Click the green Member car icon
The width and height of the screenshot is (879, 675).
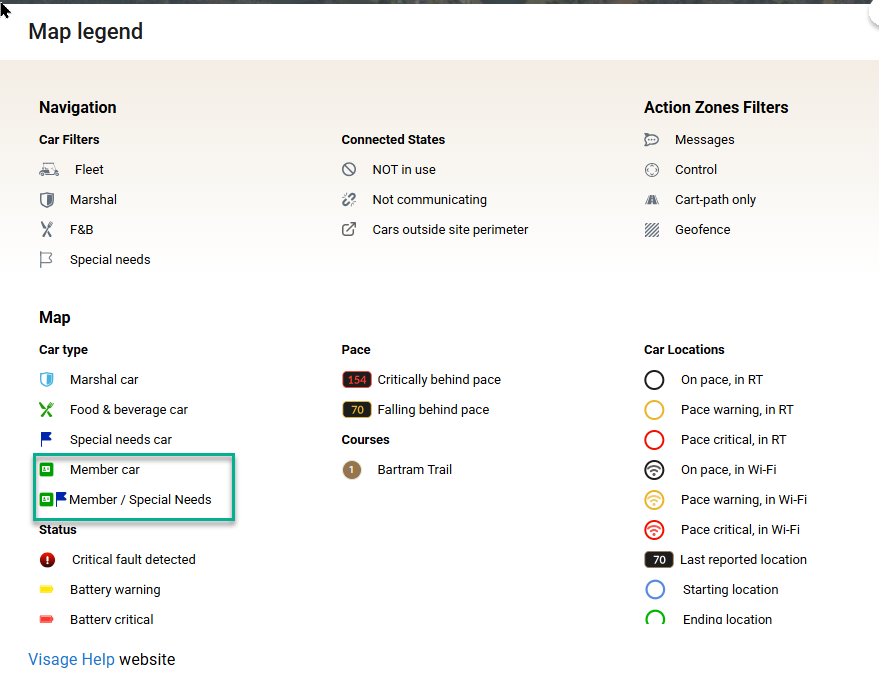click(47, 469)
